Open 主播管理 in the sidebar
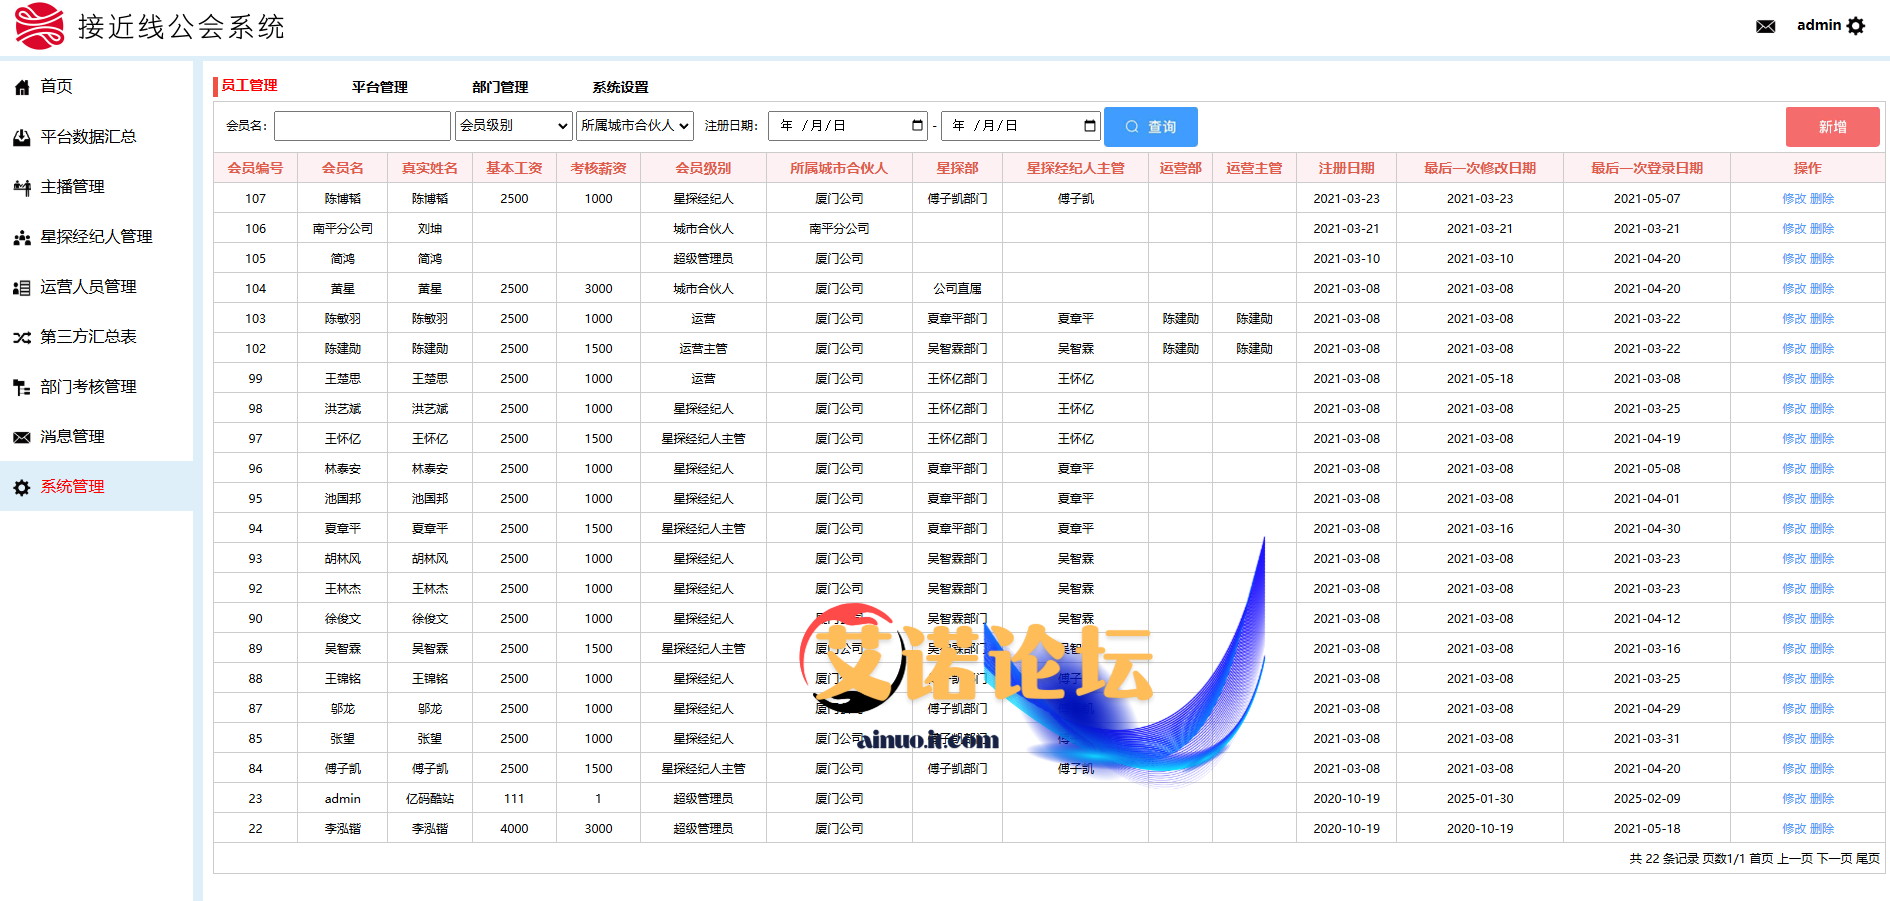1890x901 pixels. coord(72,186)
